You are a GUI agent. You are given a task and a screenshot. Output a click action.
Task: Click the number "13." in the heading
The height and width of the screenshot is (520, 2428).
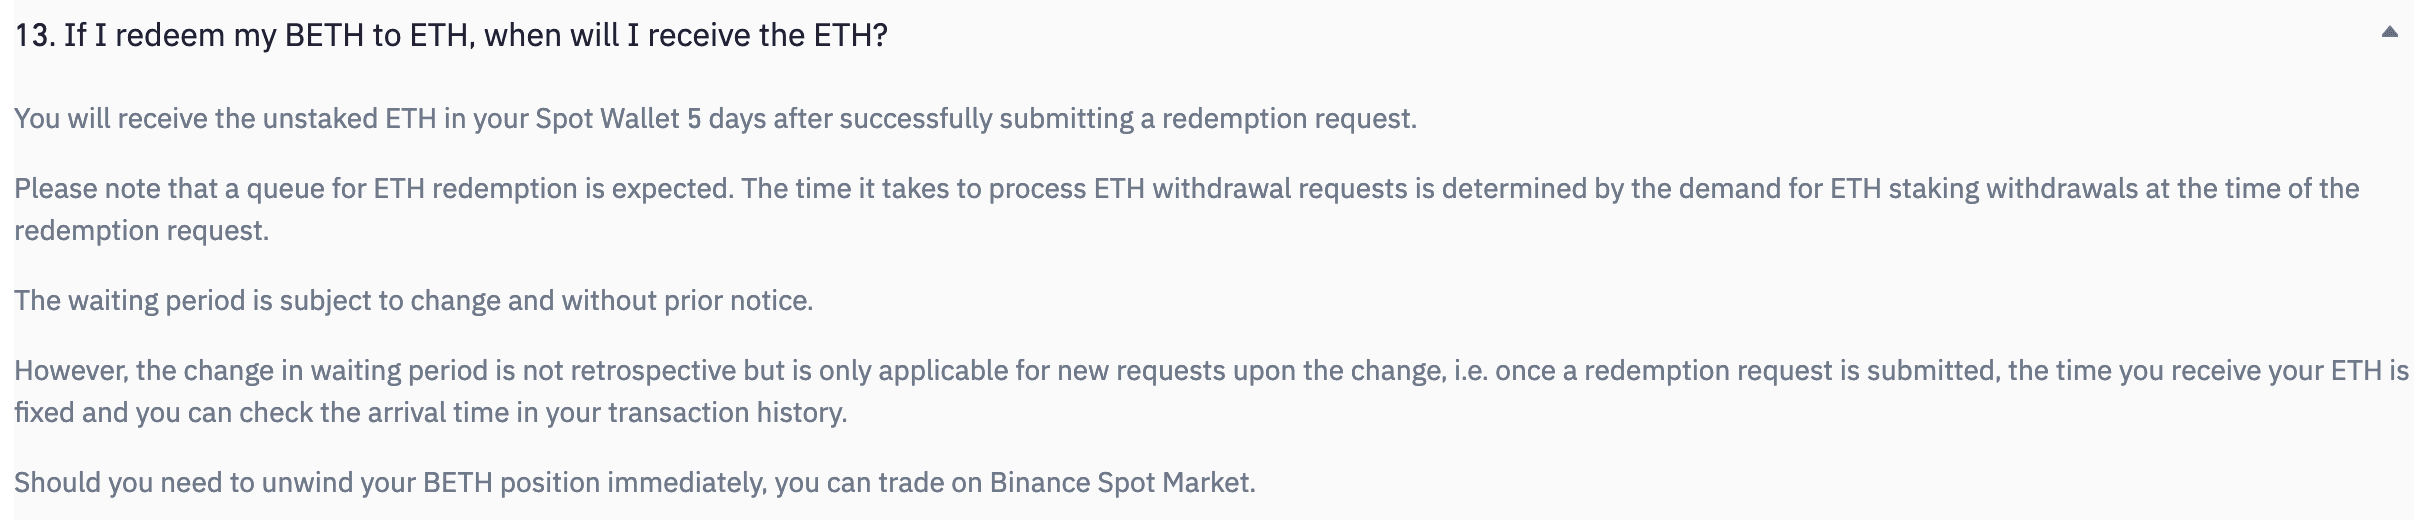point(34,36)
